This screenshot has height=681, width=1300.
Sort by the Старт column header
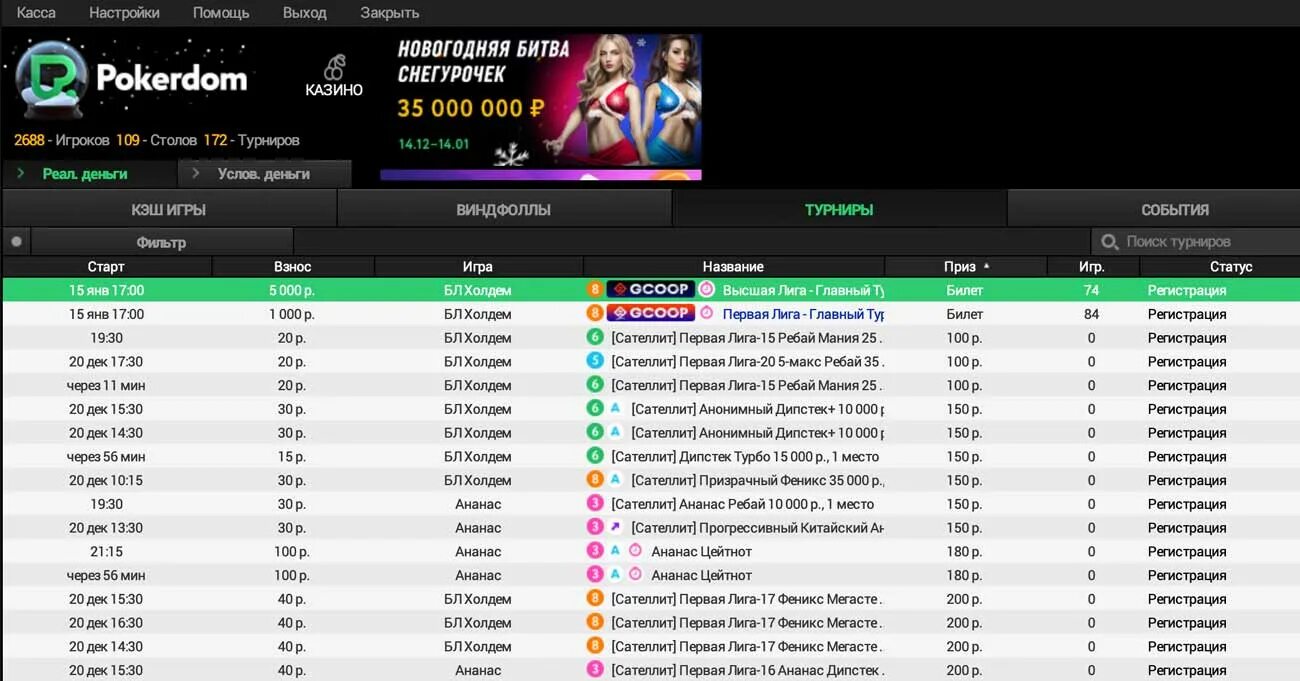(106, 266)
